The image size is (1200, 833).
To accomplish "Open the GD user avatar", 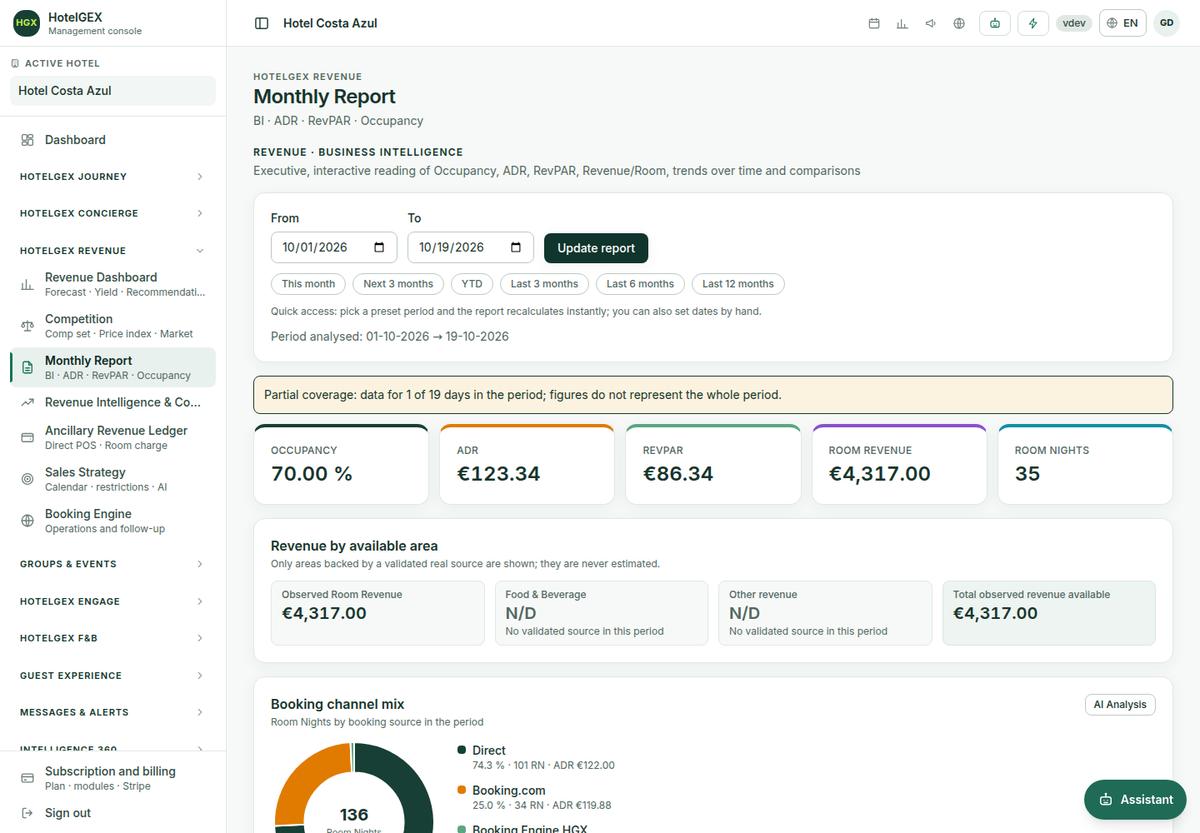I will pyautogui.click(x=1166, y=23).
